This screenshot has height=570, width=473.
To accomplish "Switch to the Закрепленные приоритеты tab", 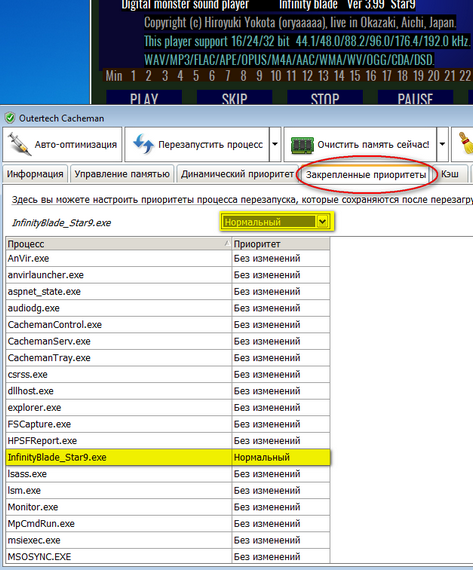I will [365, 174].
